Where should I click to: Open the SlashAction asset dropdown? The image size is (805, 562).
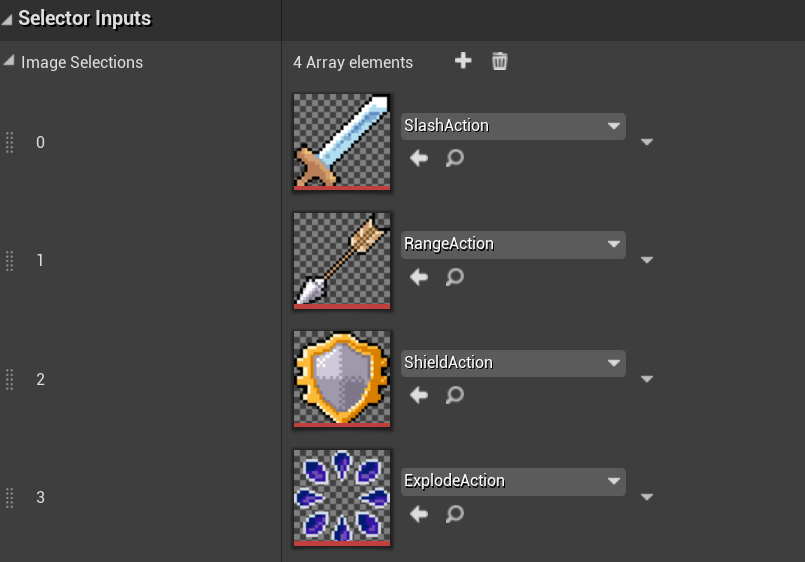pos(513,126)
